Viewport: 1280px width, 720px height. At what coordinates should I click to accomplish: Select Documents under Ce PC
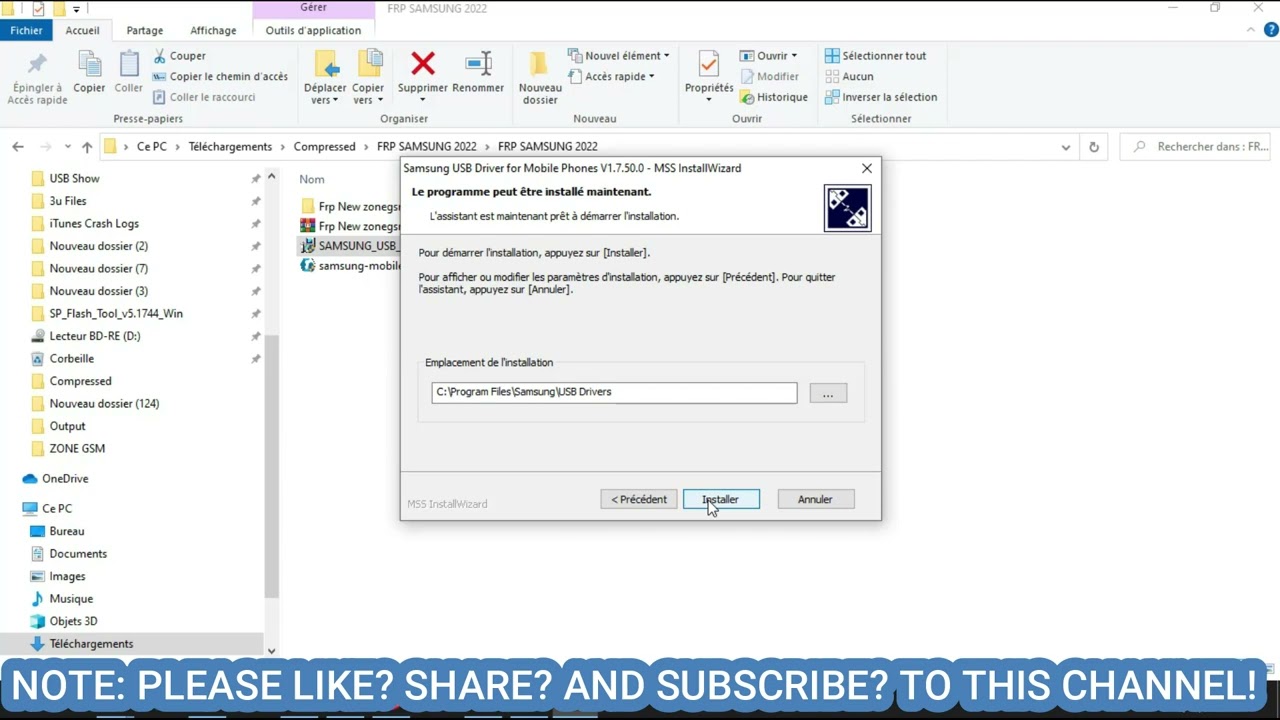78,553
